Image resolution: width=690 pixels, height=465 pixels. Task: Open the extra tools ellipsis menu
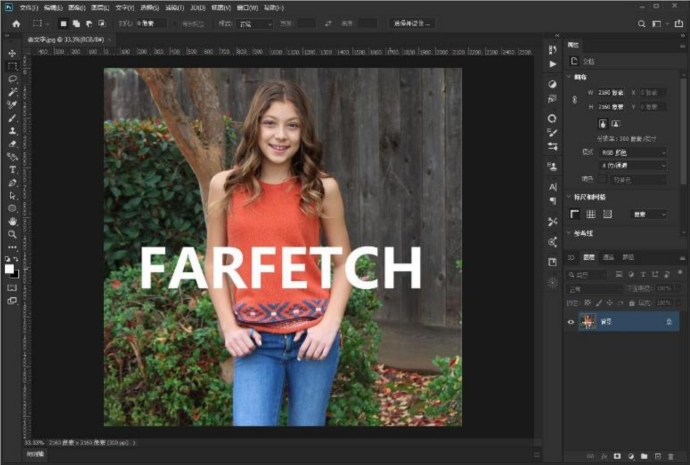coord(12,247)
